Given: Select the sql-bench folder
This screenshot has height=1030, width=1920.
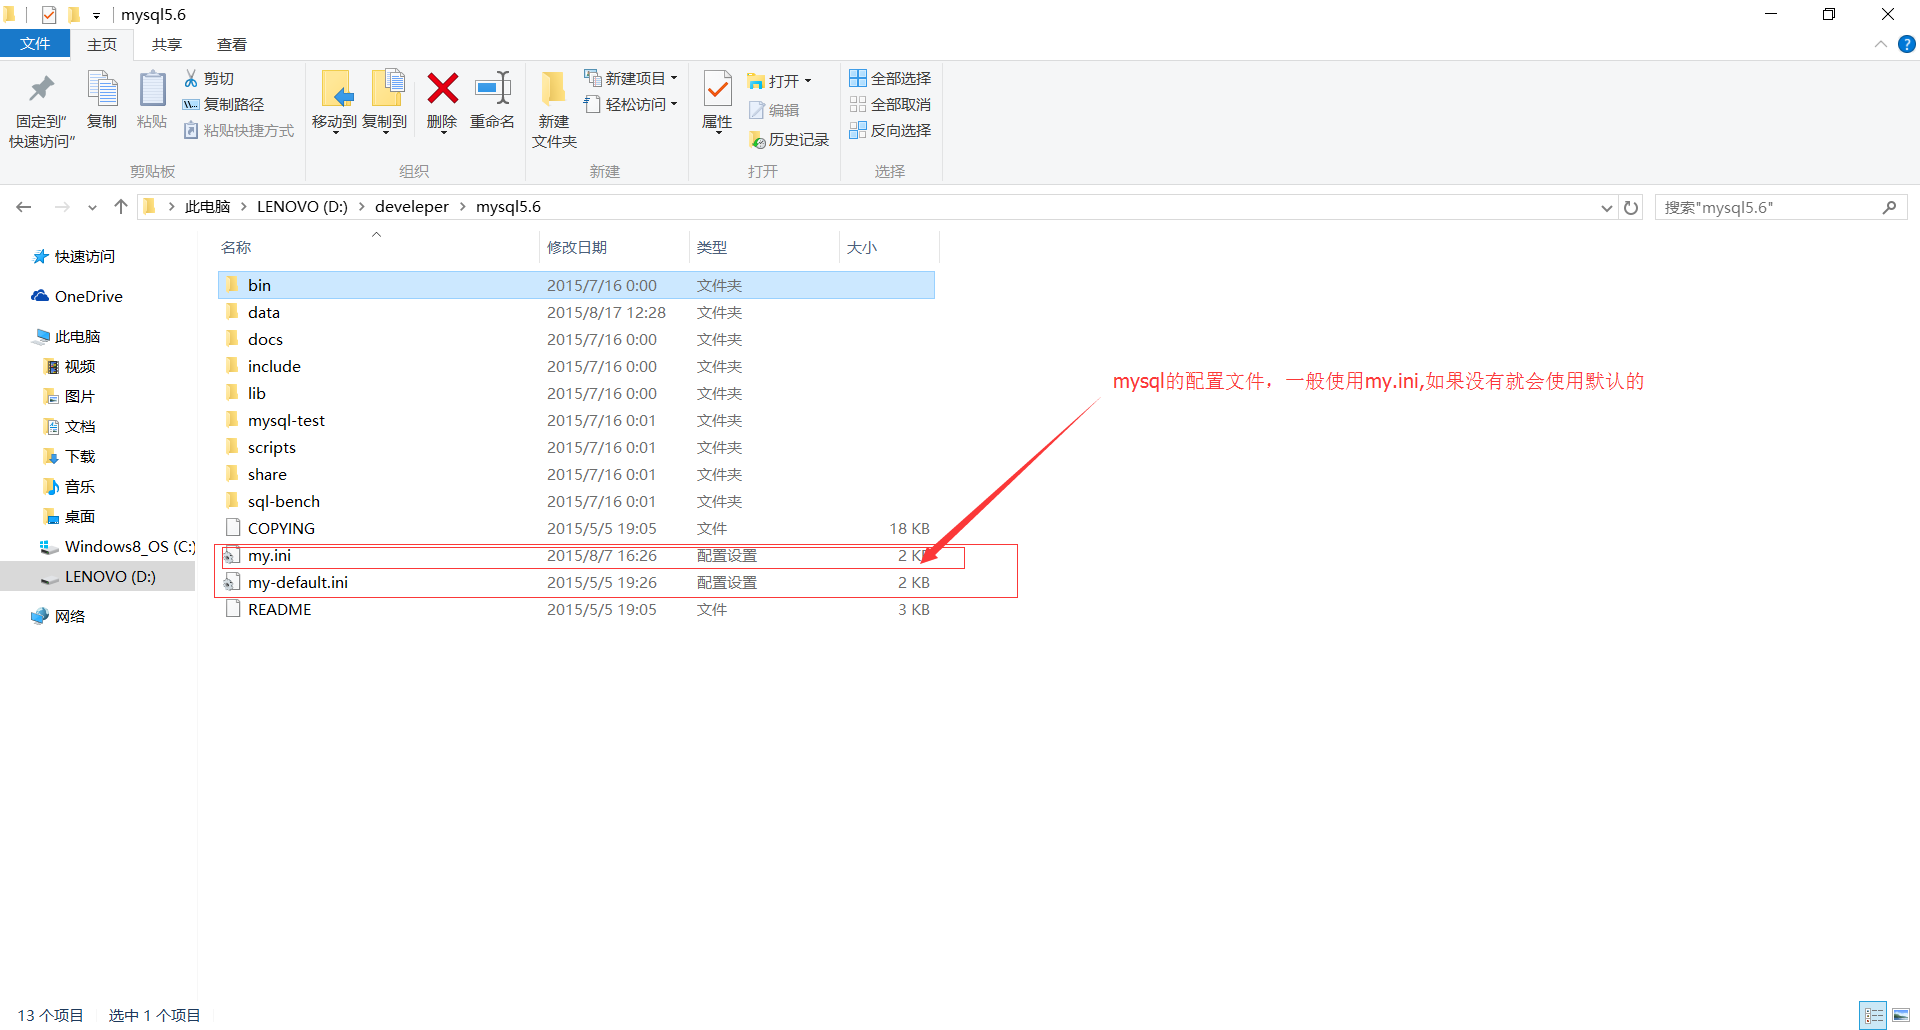Looking at the screenshot, I should click(576, 501).
